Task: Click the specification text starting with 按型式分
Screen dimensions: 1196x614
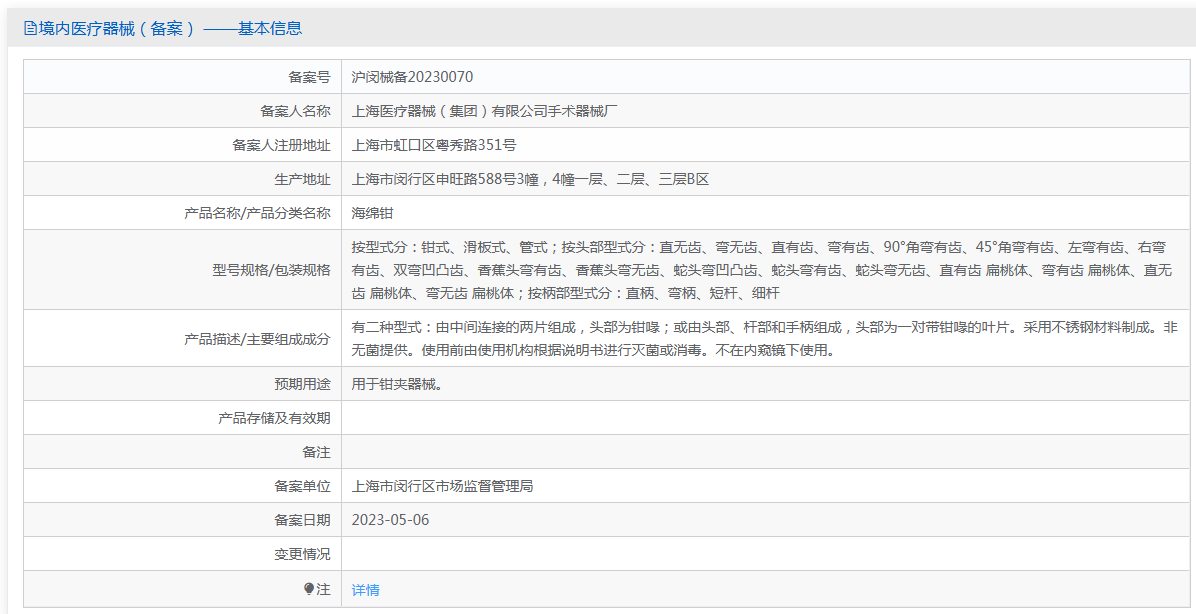Action: [762, 270]
